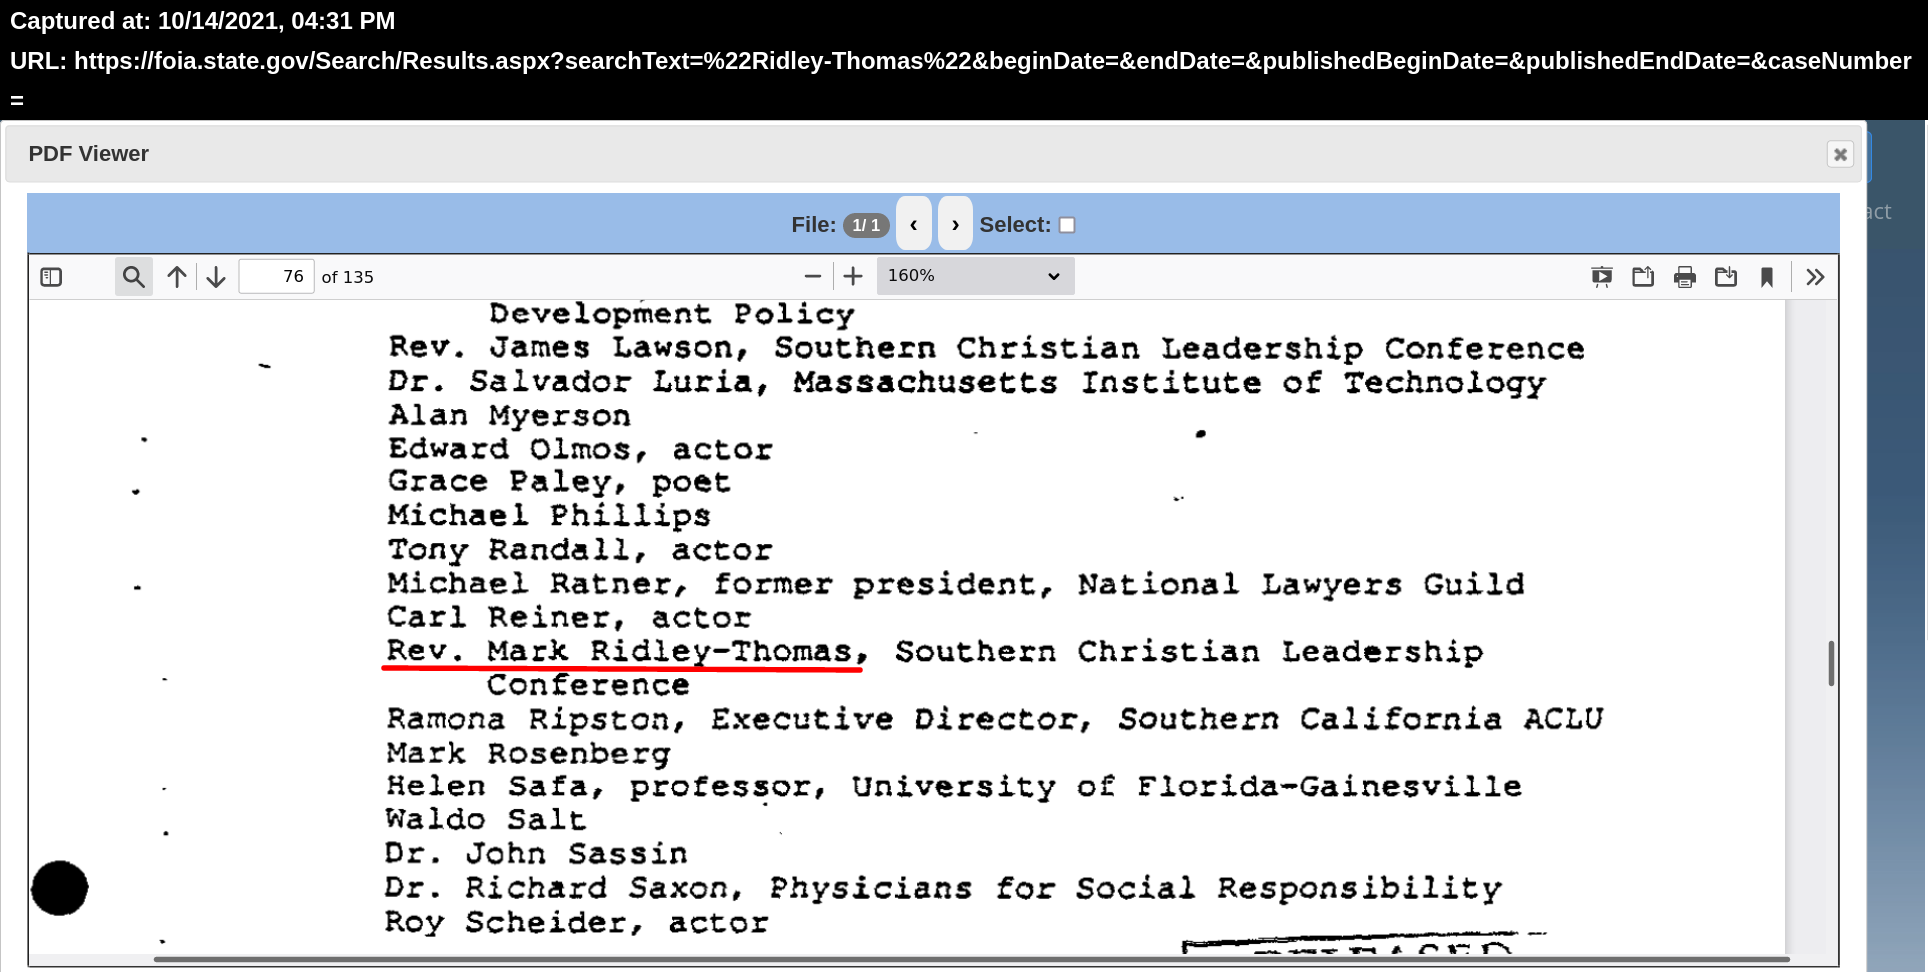The height and width of the screenshot is (972, 1928).
Task: Click the name 'Alan Myerson'
Action: tap(510, 415)
